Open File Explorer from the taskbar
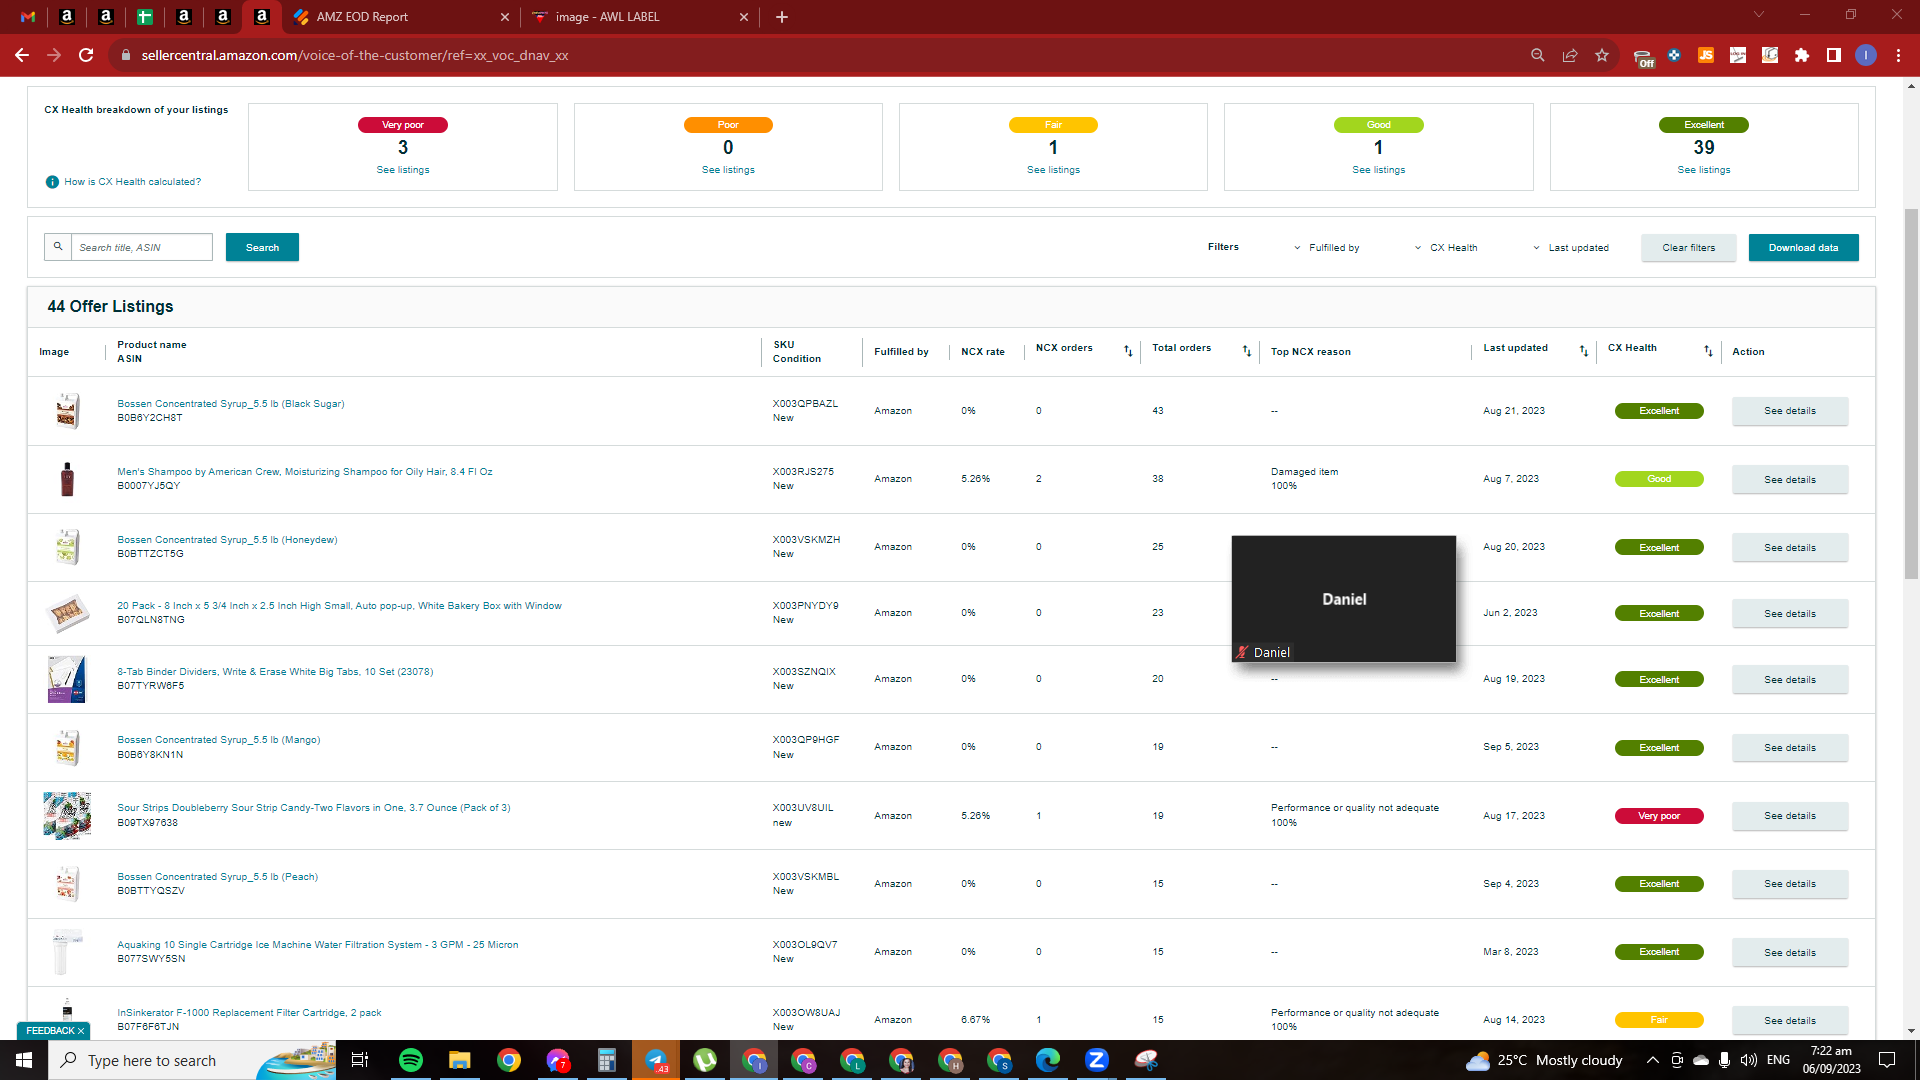The image size is (1920, 1080). coord(459,1060)
